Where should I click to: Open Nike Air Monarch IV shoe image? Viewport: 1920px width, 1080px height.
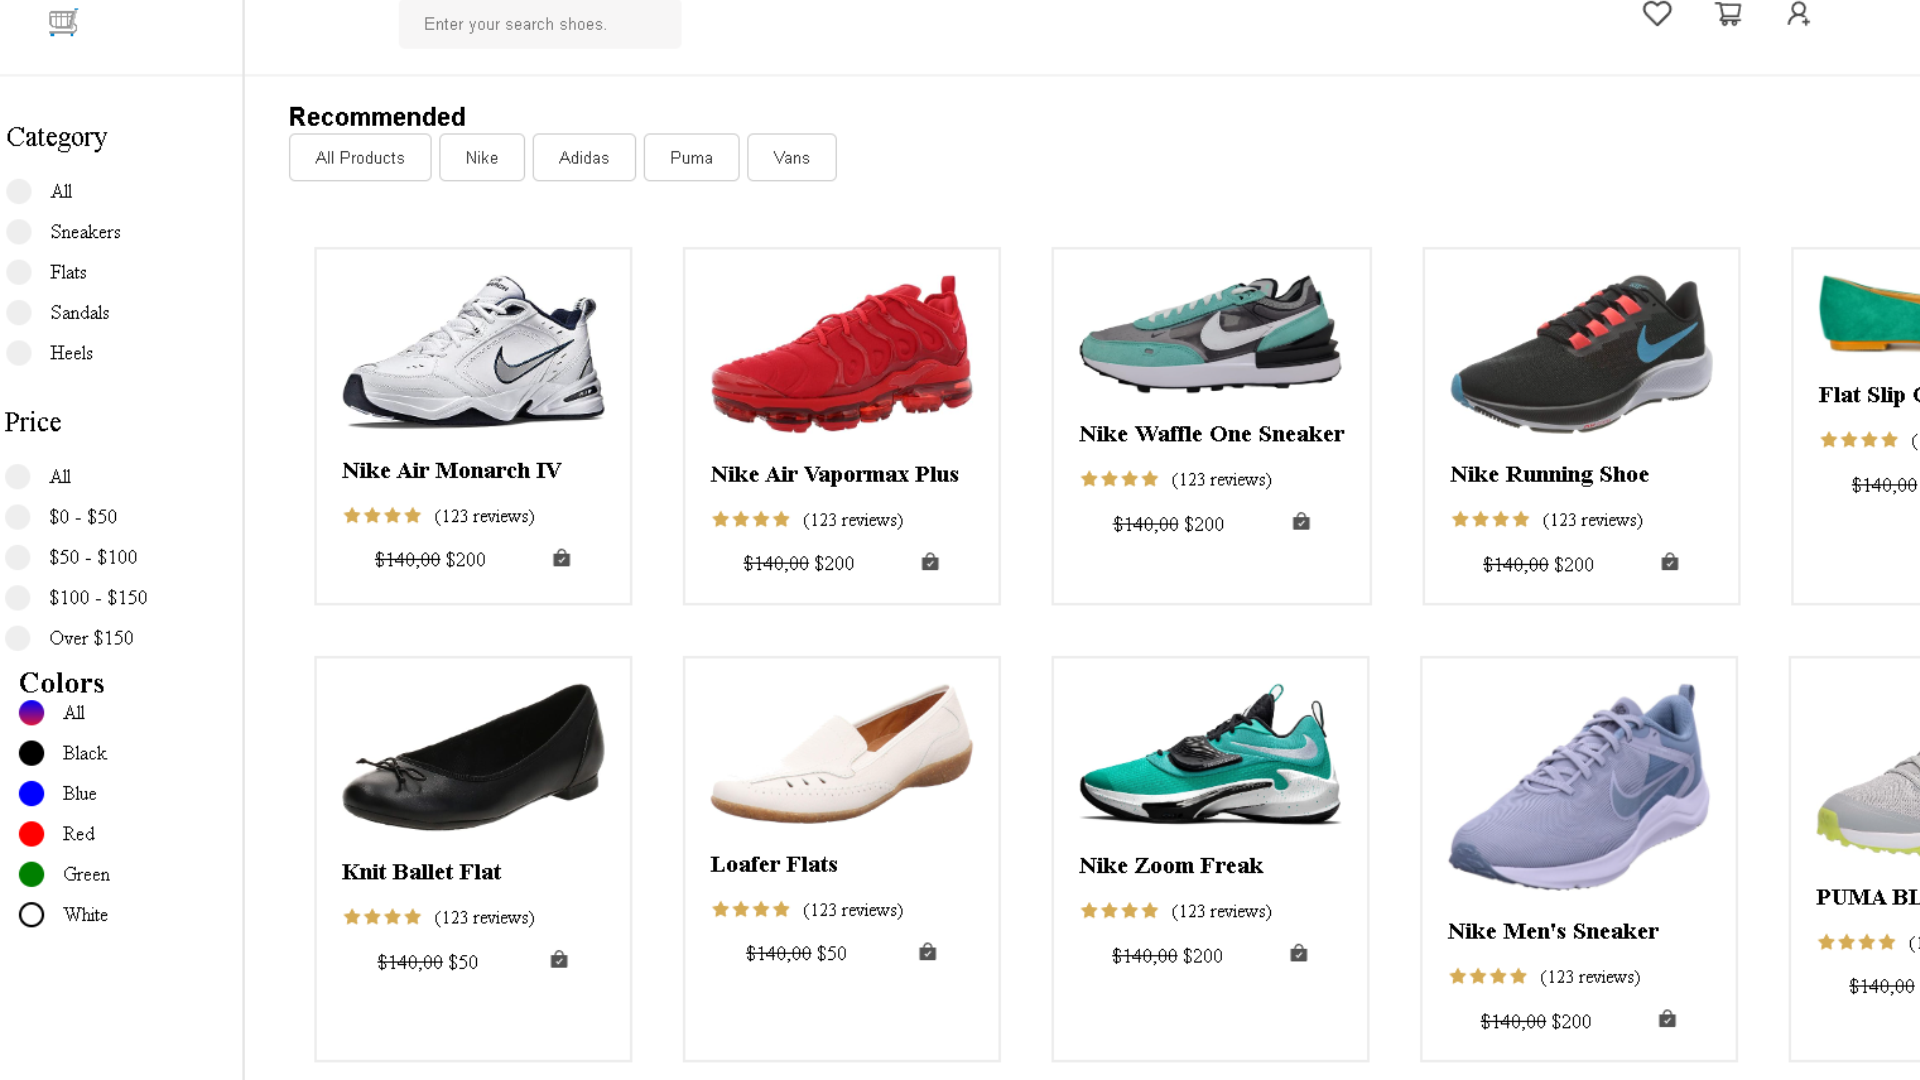[x=473, y=350]
